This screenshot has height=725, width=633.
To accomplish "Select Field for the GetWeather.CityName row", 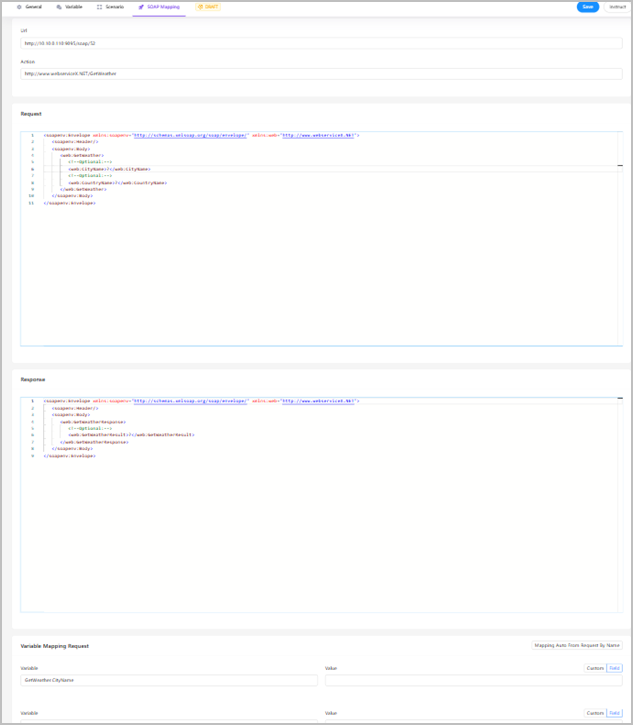I will 614,668.
